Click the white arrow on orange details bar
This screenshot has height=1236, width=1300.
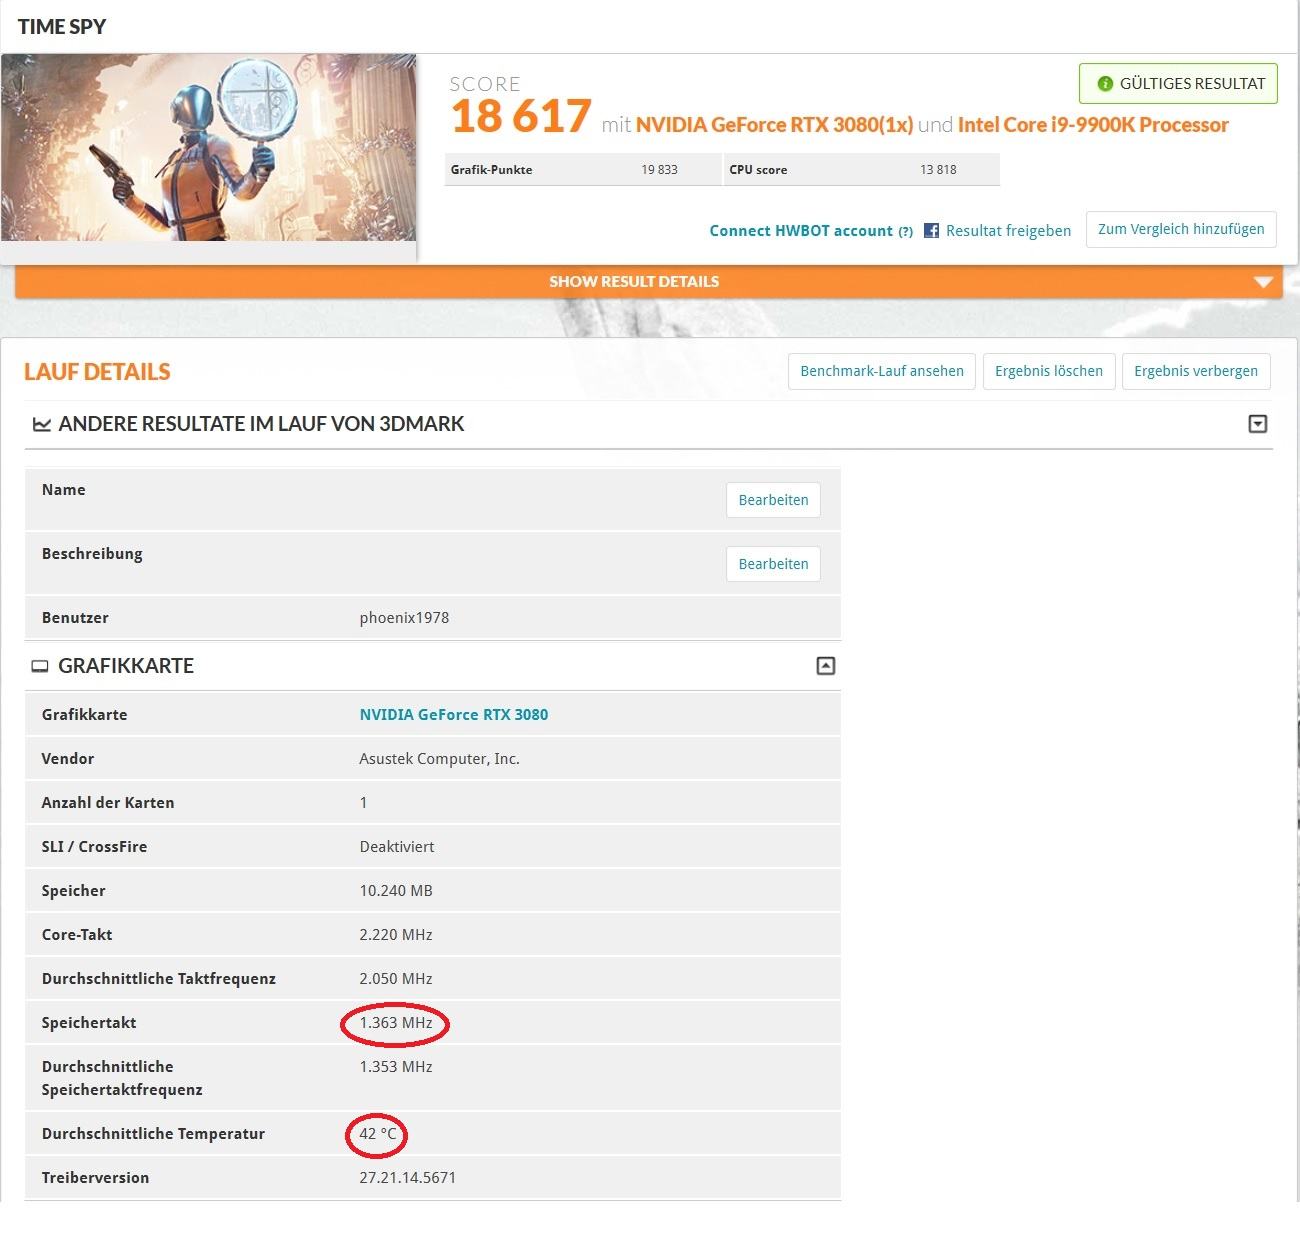[x=1263, y=282]
